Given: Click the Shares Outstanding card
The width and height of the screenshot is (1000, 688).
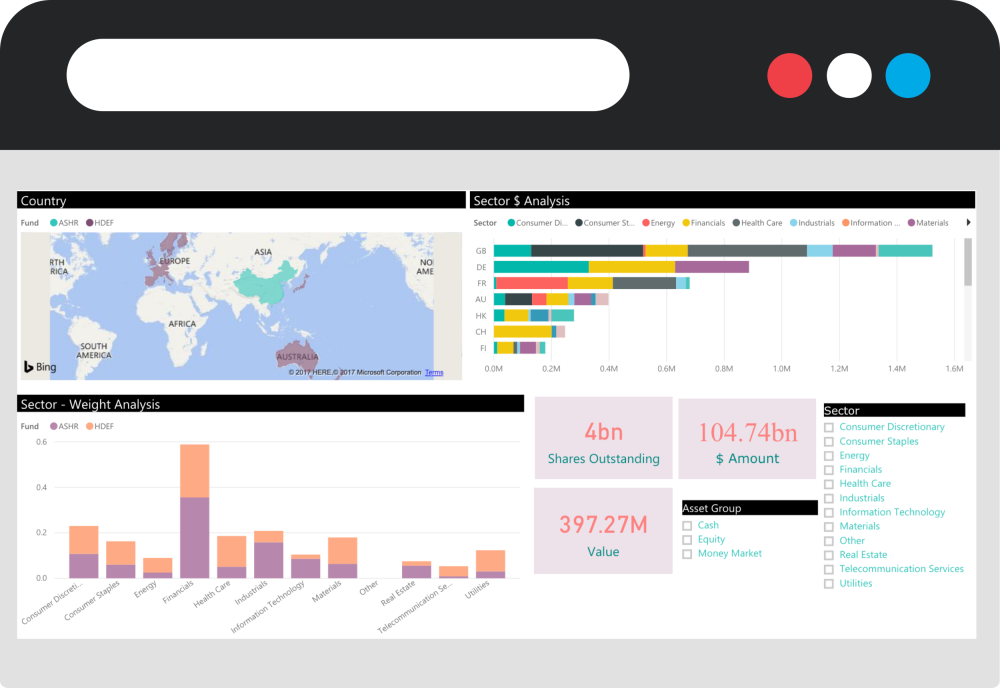Looking at the screenshot, I should [x=603, y=438].
